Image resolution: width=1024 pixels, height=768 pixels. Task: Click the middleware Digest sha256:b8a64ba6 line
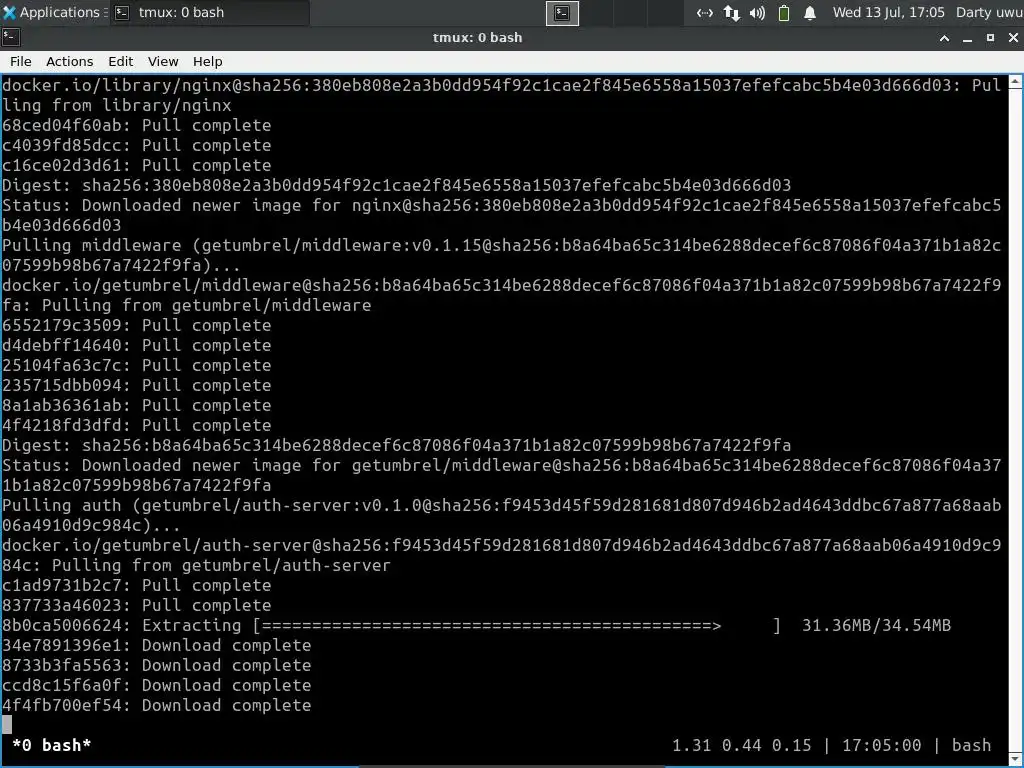pyautogui.click(x=396, y=445)
